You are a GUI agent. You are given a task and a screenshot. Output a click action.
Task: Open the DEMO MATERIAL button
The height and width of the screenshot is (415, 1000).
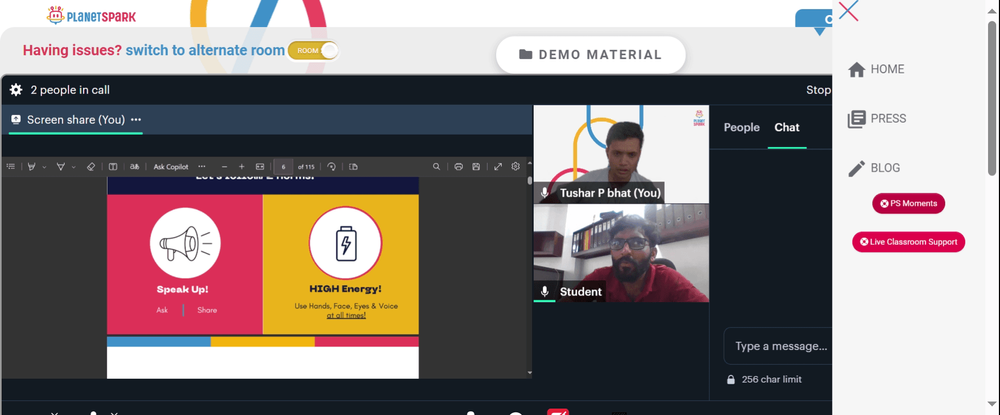coord(591,55)
